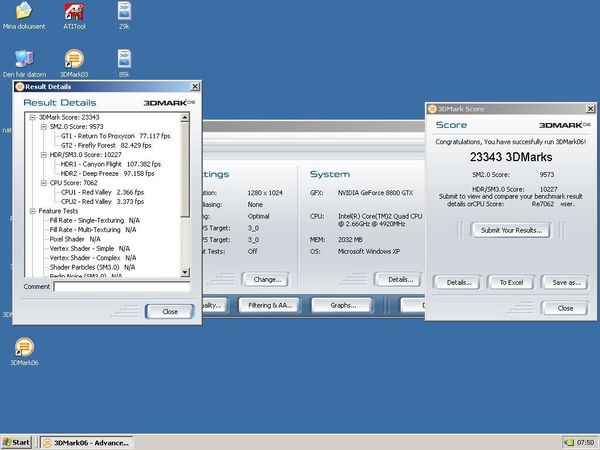The width and height of the screenshot is (600, 450).
Task: Select the Vertex Shader - Simple row
Action: pos(90,248)
